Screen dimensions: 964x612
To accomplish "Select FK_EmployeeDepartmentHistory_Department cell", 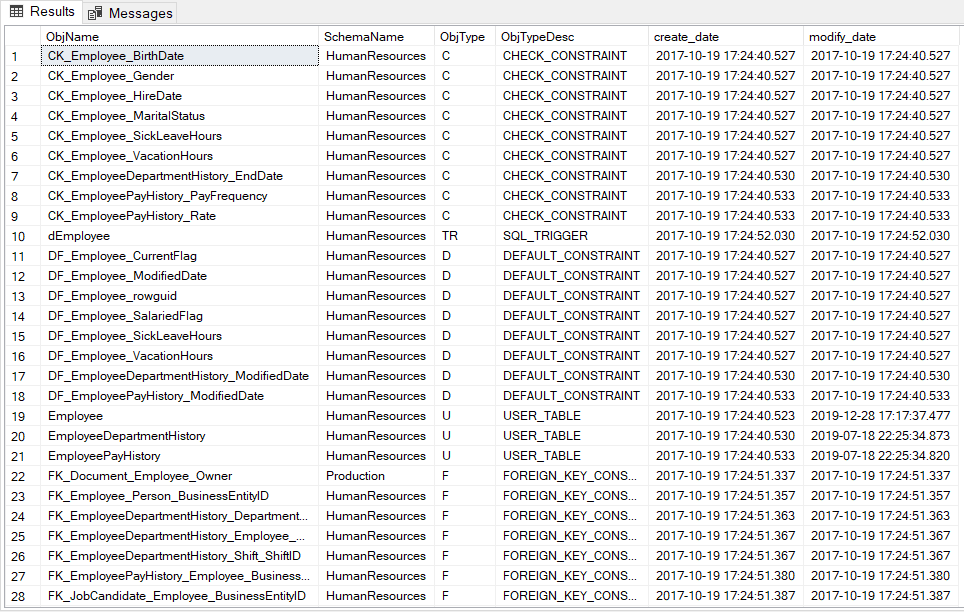I will coord(180,516).
